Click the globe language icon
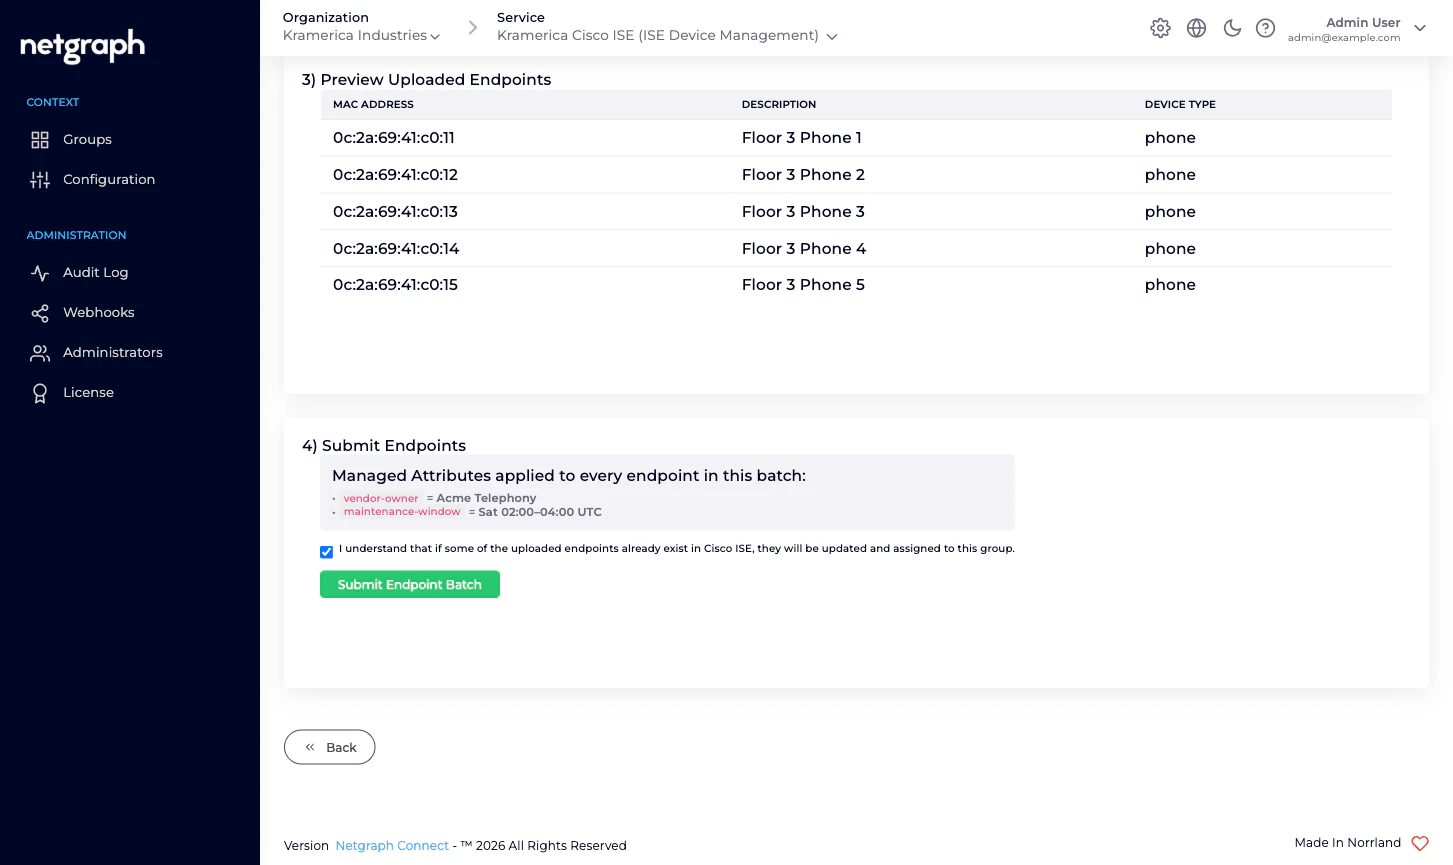 pos(1196,28)
